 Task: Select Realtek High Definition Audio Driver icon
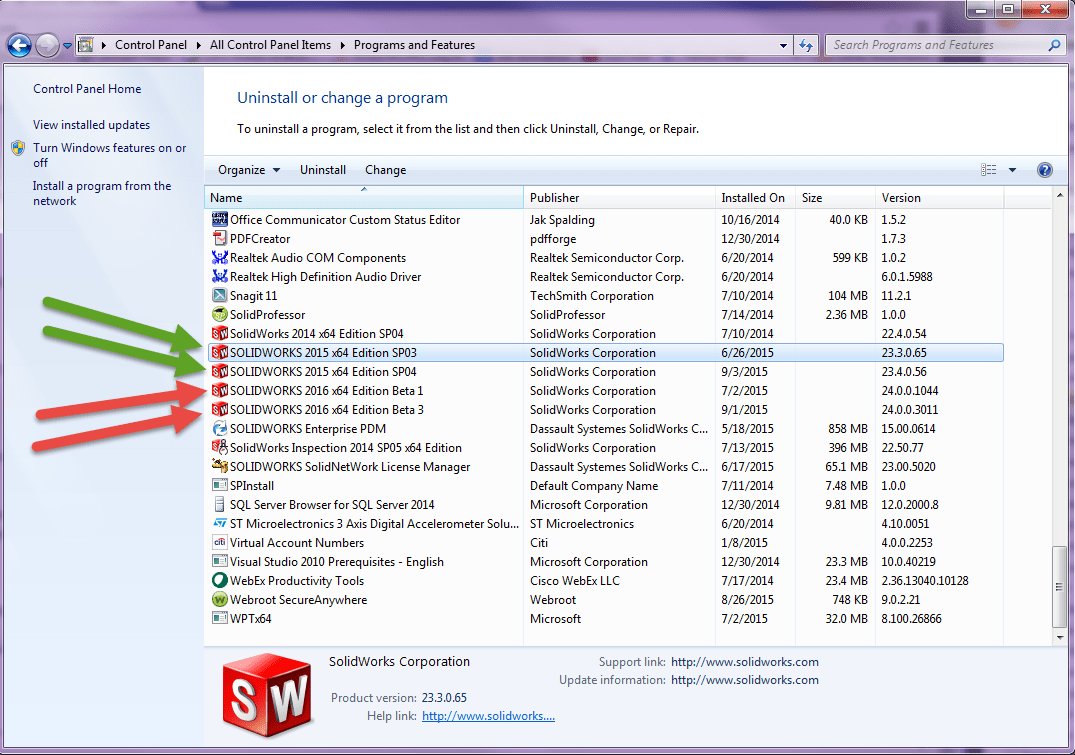pos(219,276)
